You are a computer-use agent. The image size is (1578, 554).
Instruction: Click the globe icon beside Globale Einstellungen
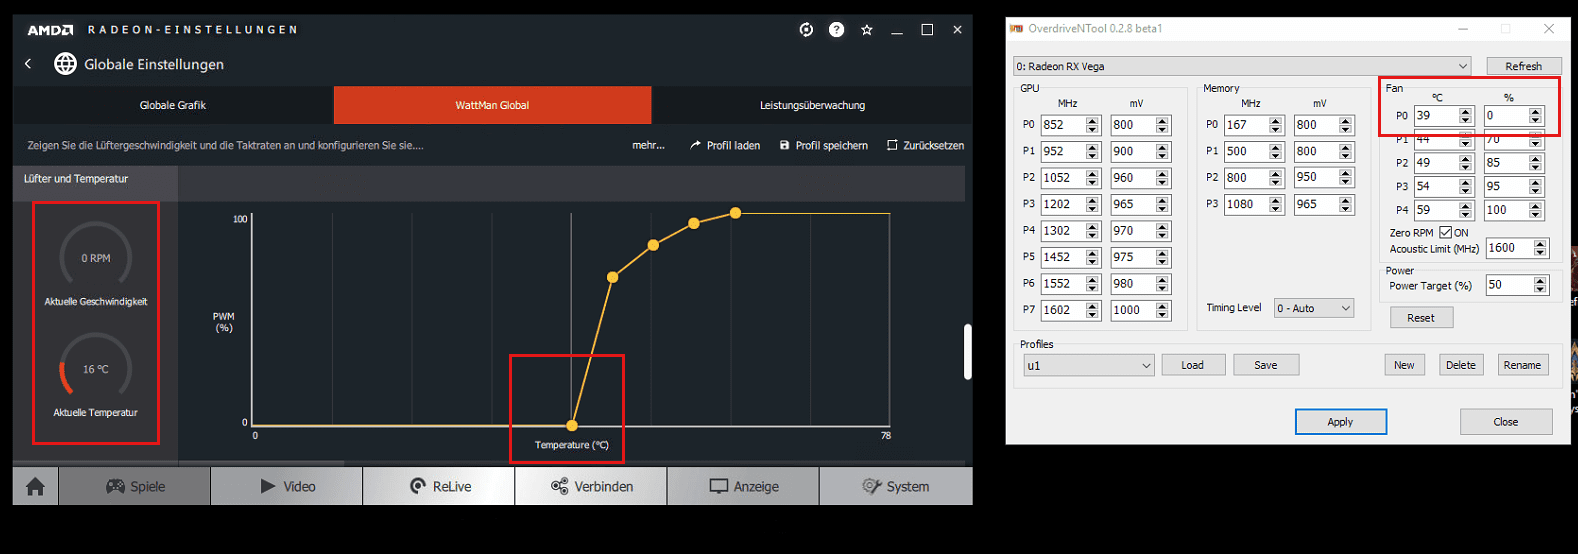coord(65,64)
